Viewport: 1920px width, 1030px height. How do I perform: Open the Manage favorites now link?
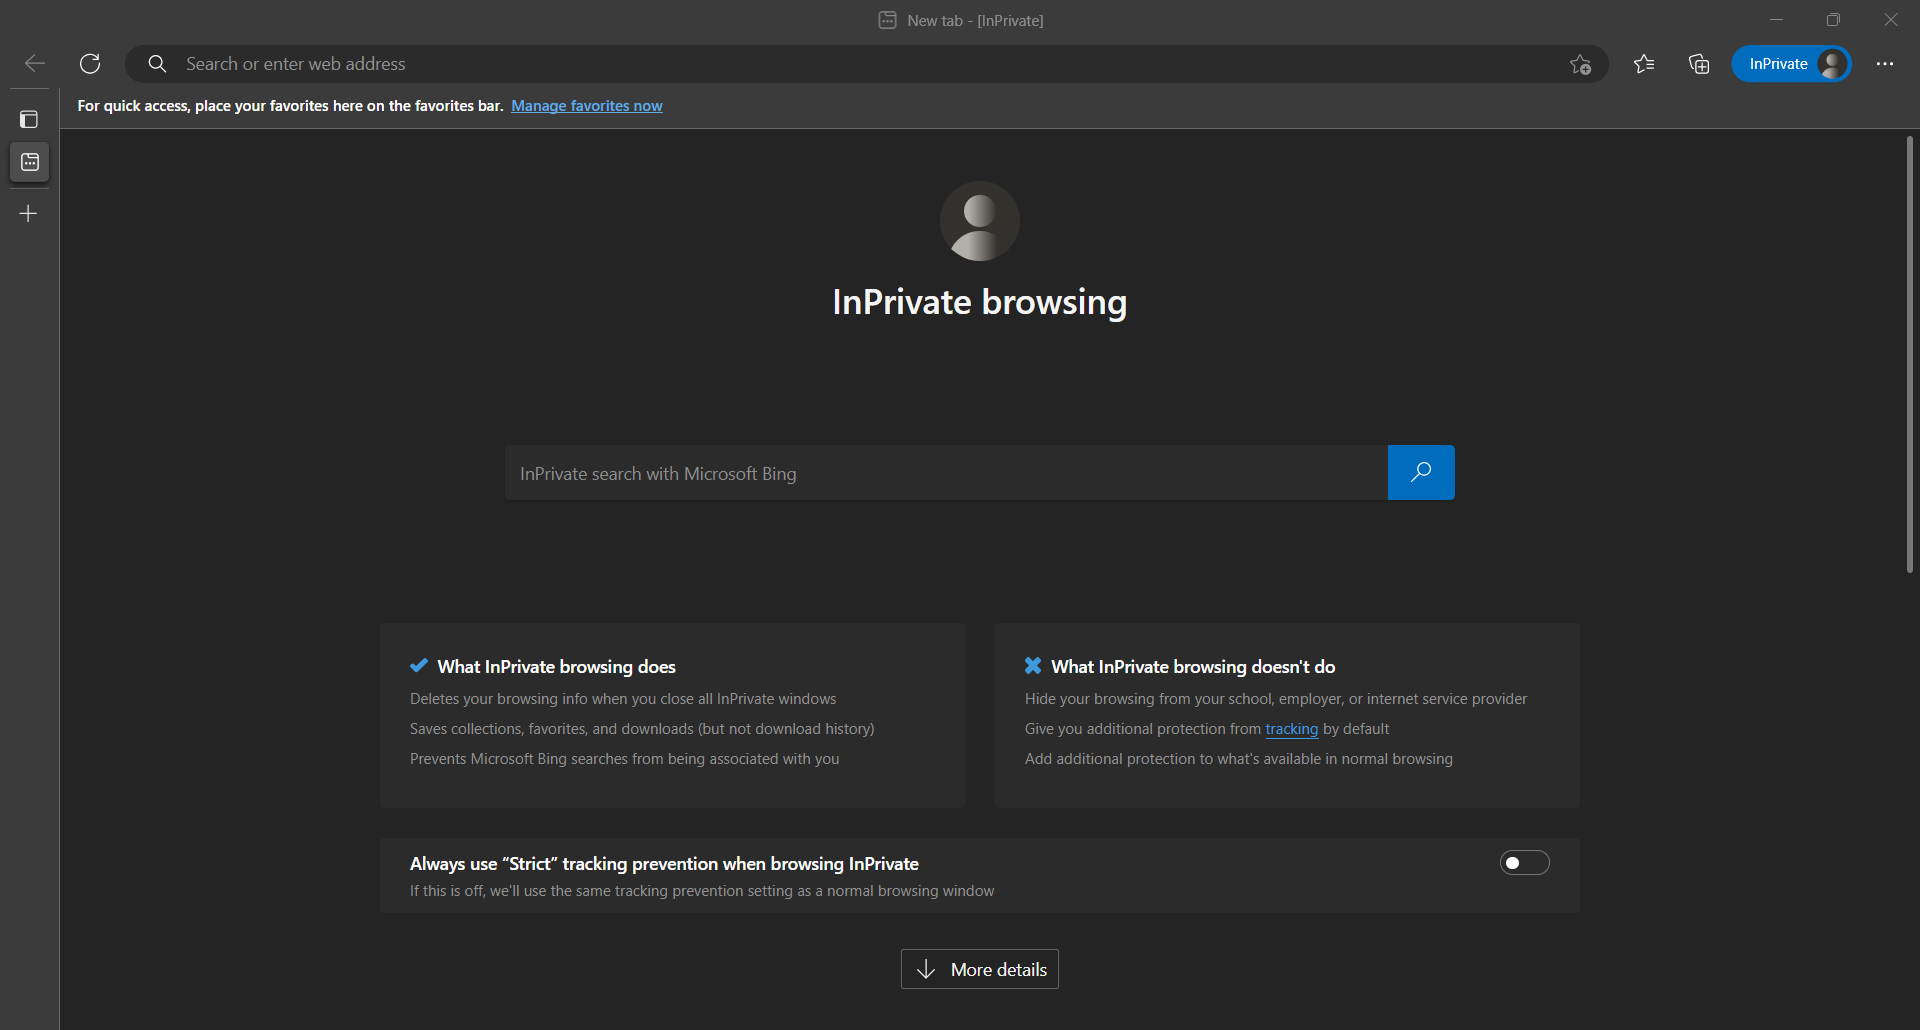click(587, 106)
